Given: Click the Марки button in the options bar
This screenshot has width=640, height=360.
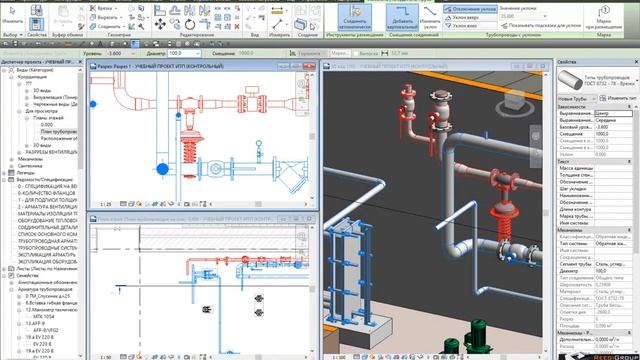Looking at the screenshot, I should (x=339, y=53).
